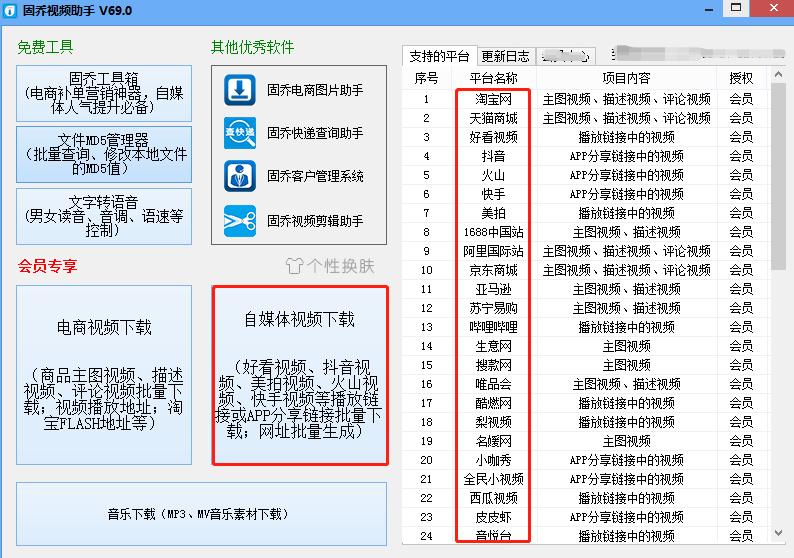Launch the 文字转语音 tool
794x558 pixels.
pyautogui.click(x=104, y=217)
